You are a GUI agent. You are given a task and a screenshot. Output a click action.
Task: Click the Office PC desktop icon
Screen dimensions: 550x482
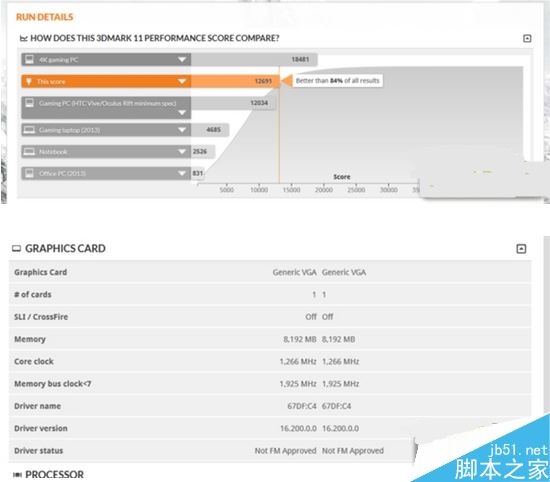pos(29,173)
